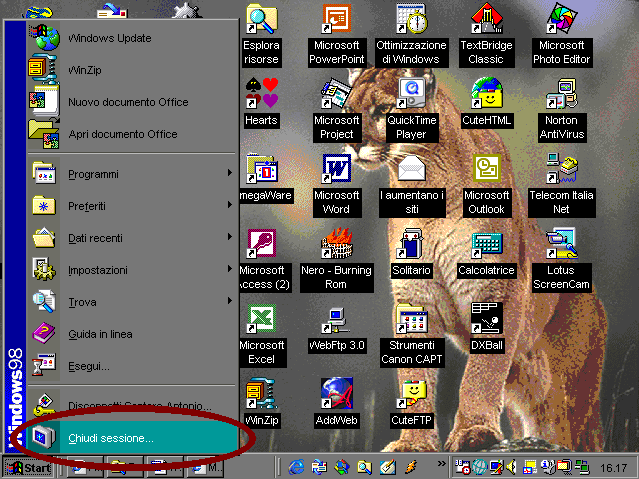Switch to the taskbar window button labeled M..
The width and height of the screenshot is (639, 479).
tap(204, 467)
